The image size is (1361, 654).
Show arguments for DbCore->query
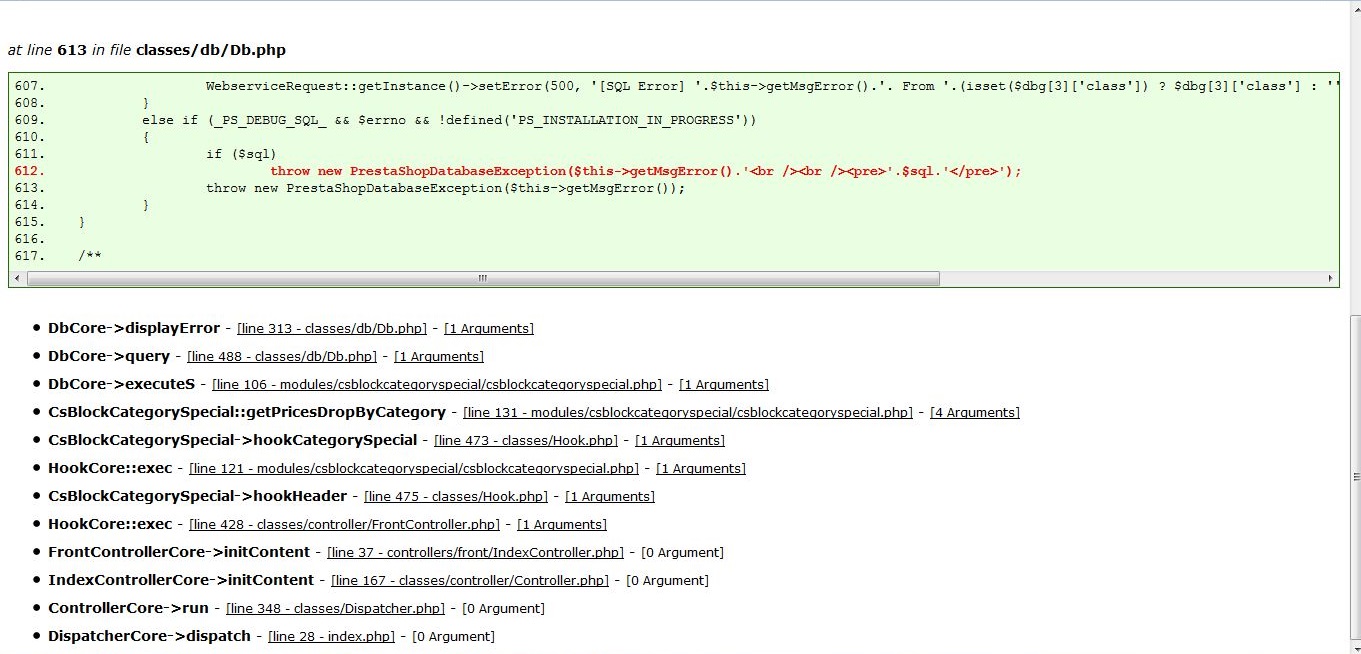pyautogui.click(x=439, y=356)
